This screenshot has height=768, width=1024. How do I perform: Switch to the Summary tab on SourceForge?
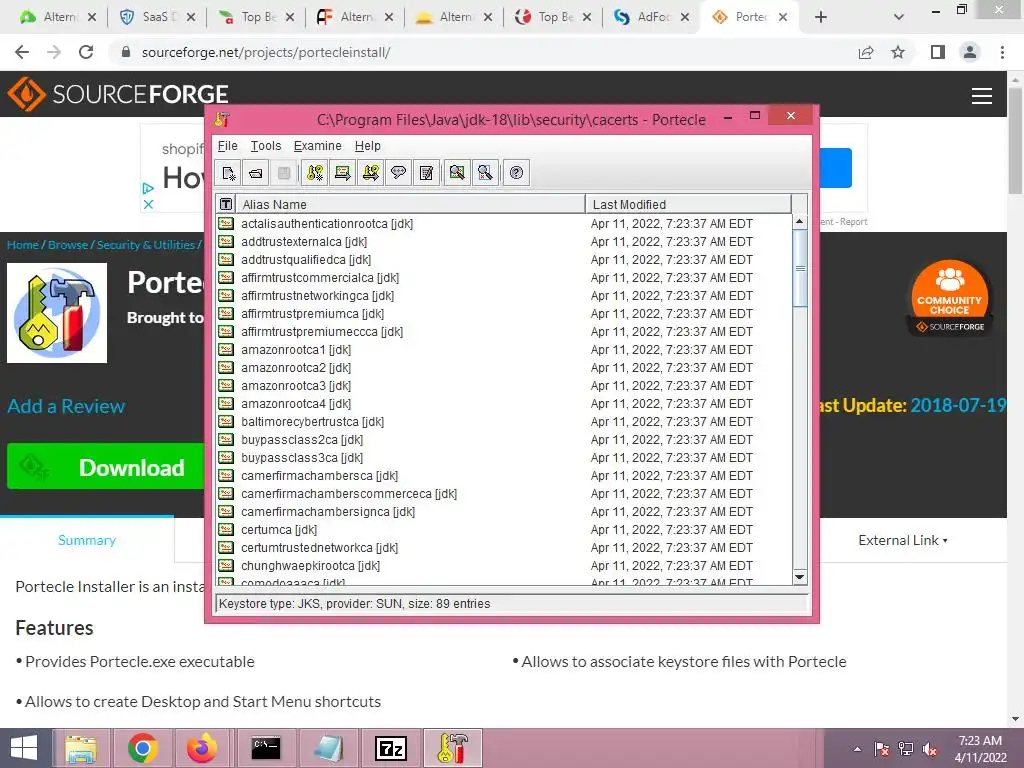[x=87, y=540]
